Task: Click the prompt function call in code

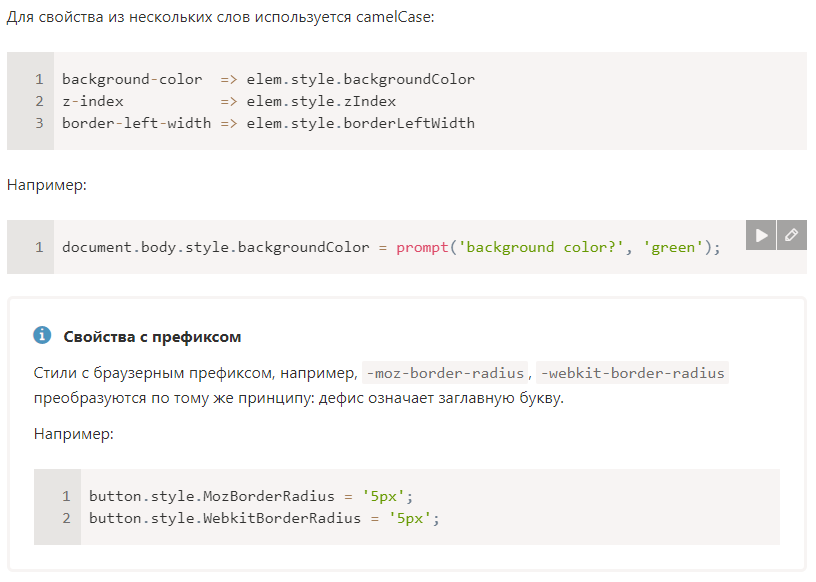Action: 422,247
